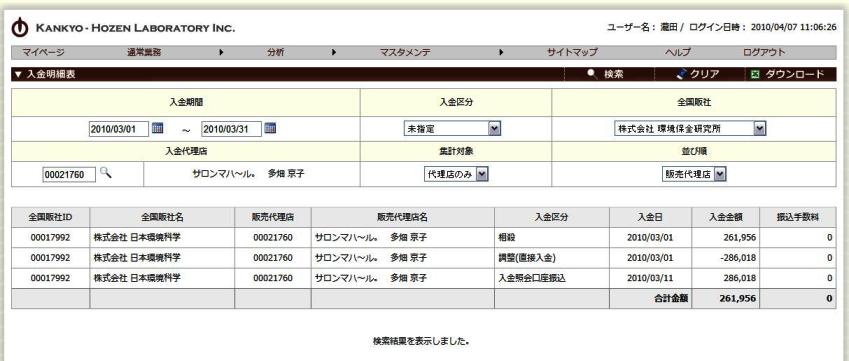This screenshot has height=361, width=849.
Task: Open the start date calendar picker
Action: (158, 128)
